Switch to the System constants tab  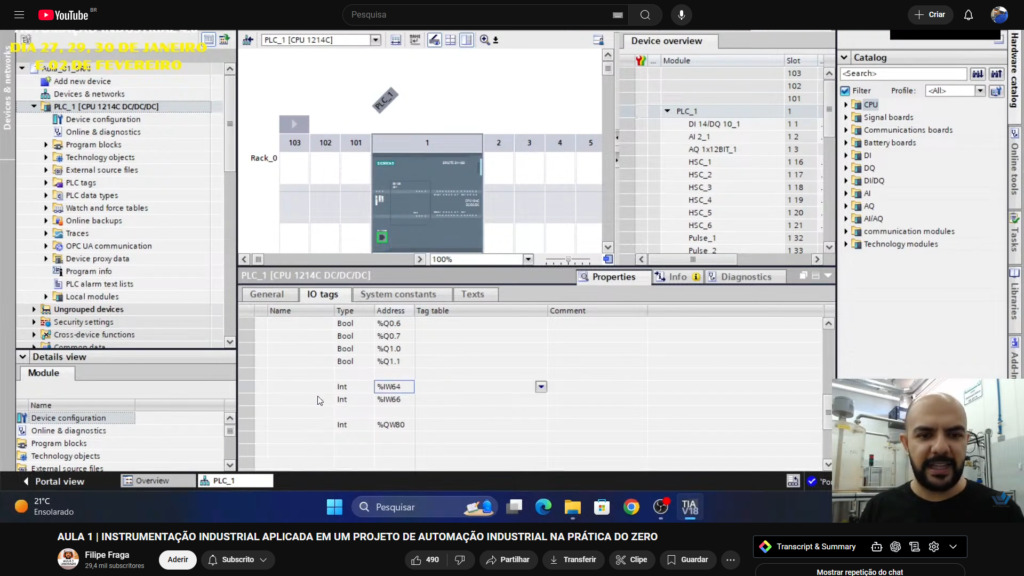click(398, 295)
